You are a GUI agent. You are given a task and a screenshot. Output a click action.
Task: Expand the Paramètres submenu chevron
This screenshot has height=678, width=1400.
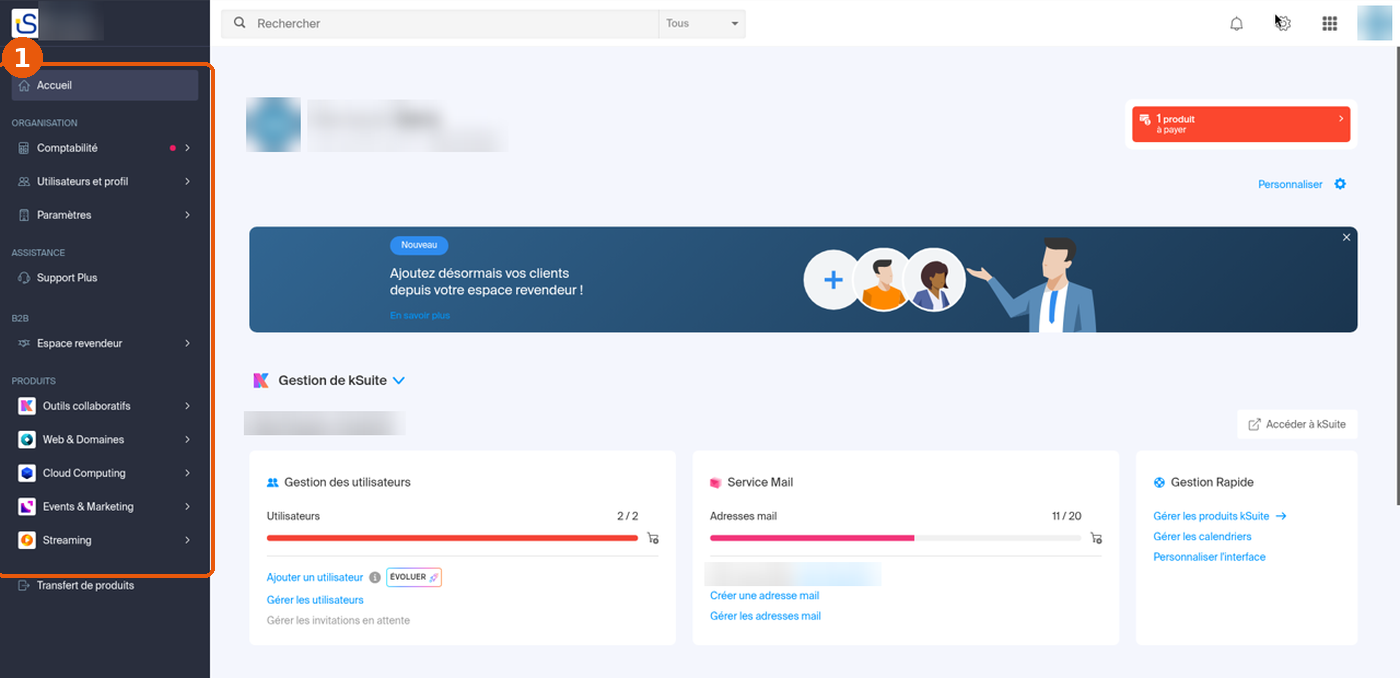coord(187,215)
